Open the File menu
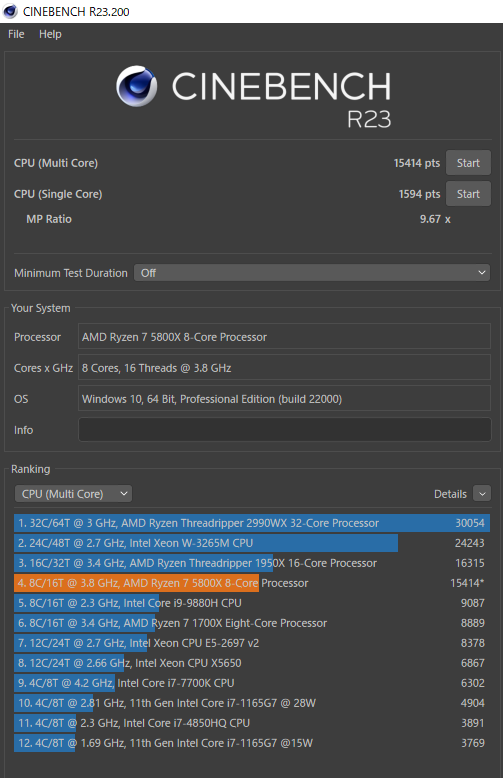The image size is (503, 778). pyautogui.click(x=16, y=34)
